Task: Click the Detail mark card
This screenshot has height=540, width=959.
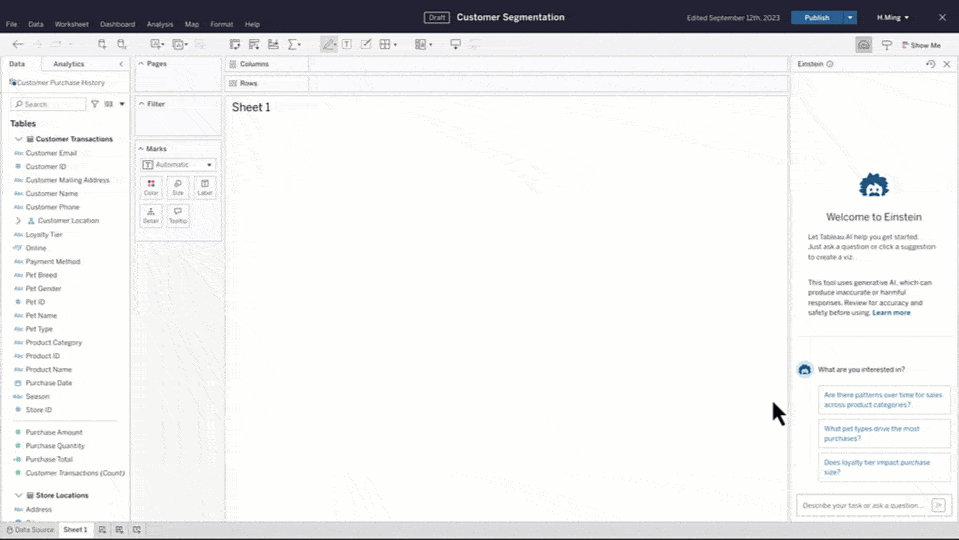Action: point(151,215)
